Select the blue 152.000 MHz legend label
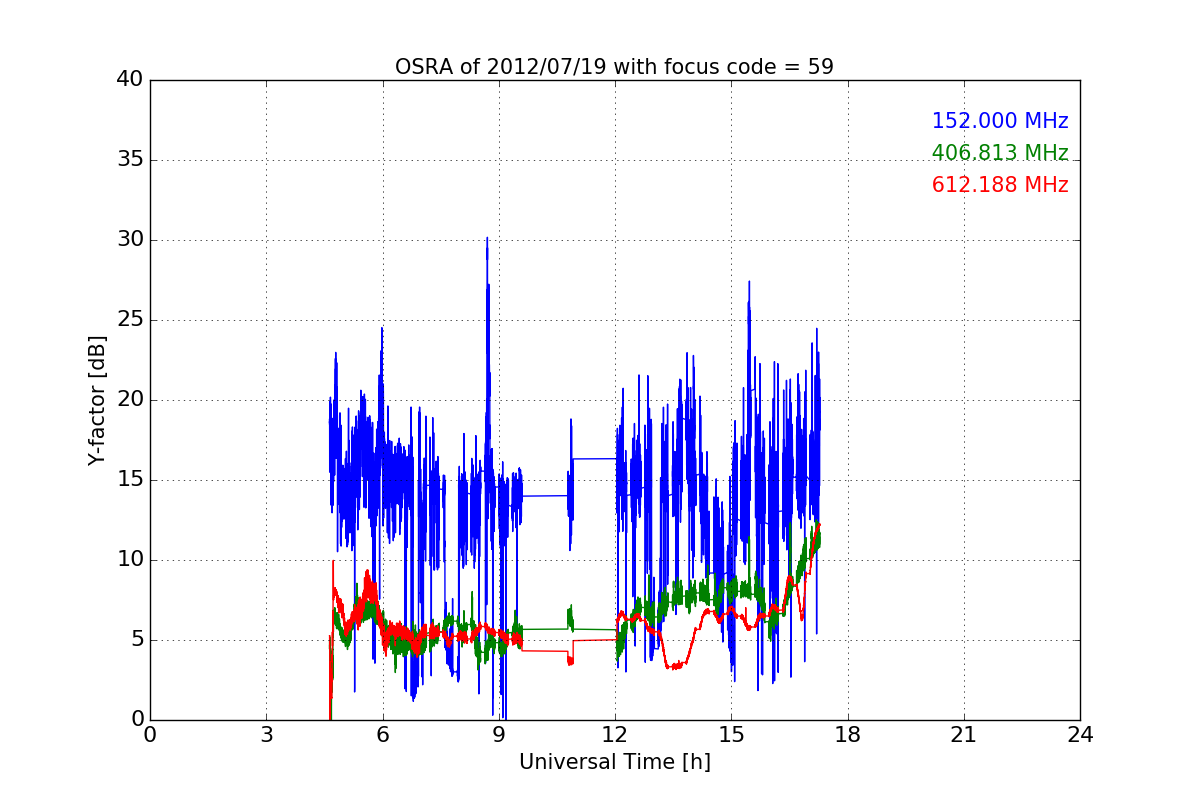 pyautogui.click(x=1000, y=121)
